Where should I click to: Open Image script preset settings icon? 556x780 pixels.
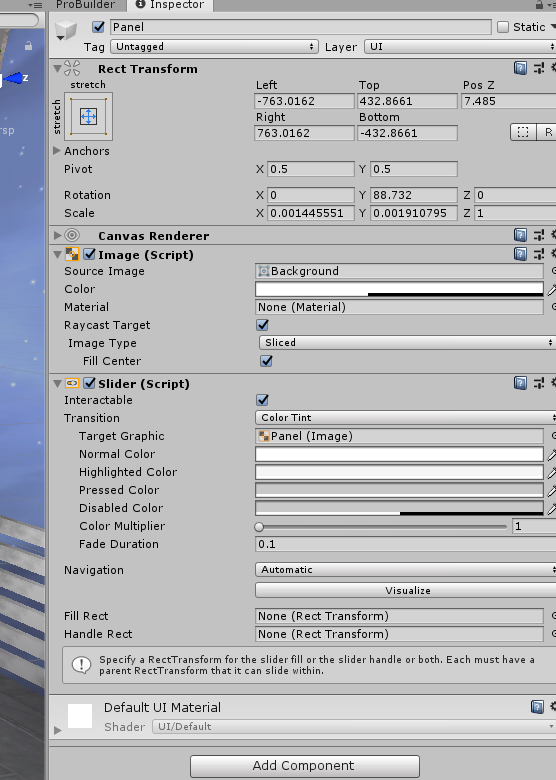point(539,254)
